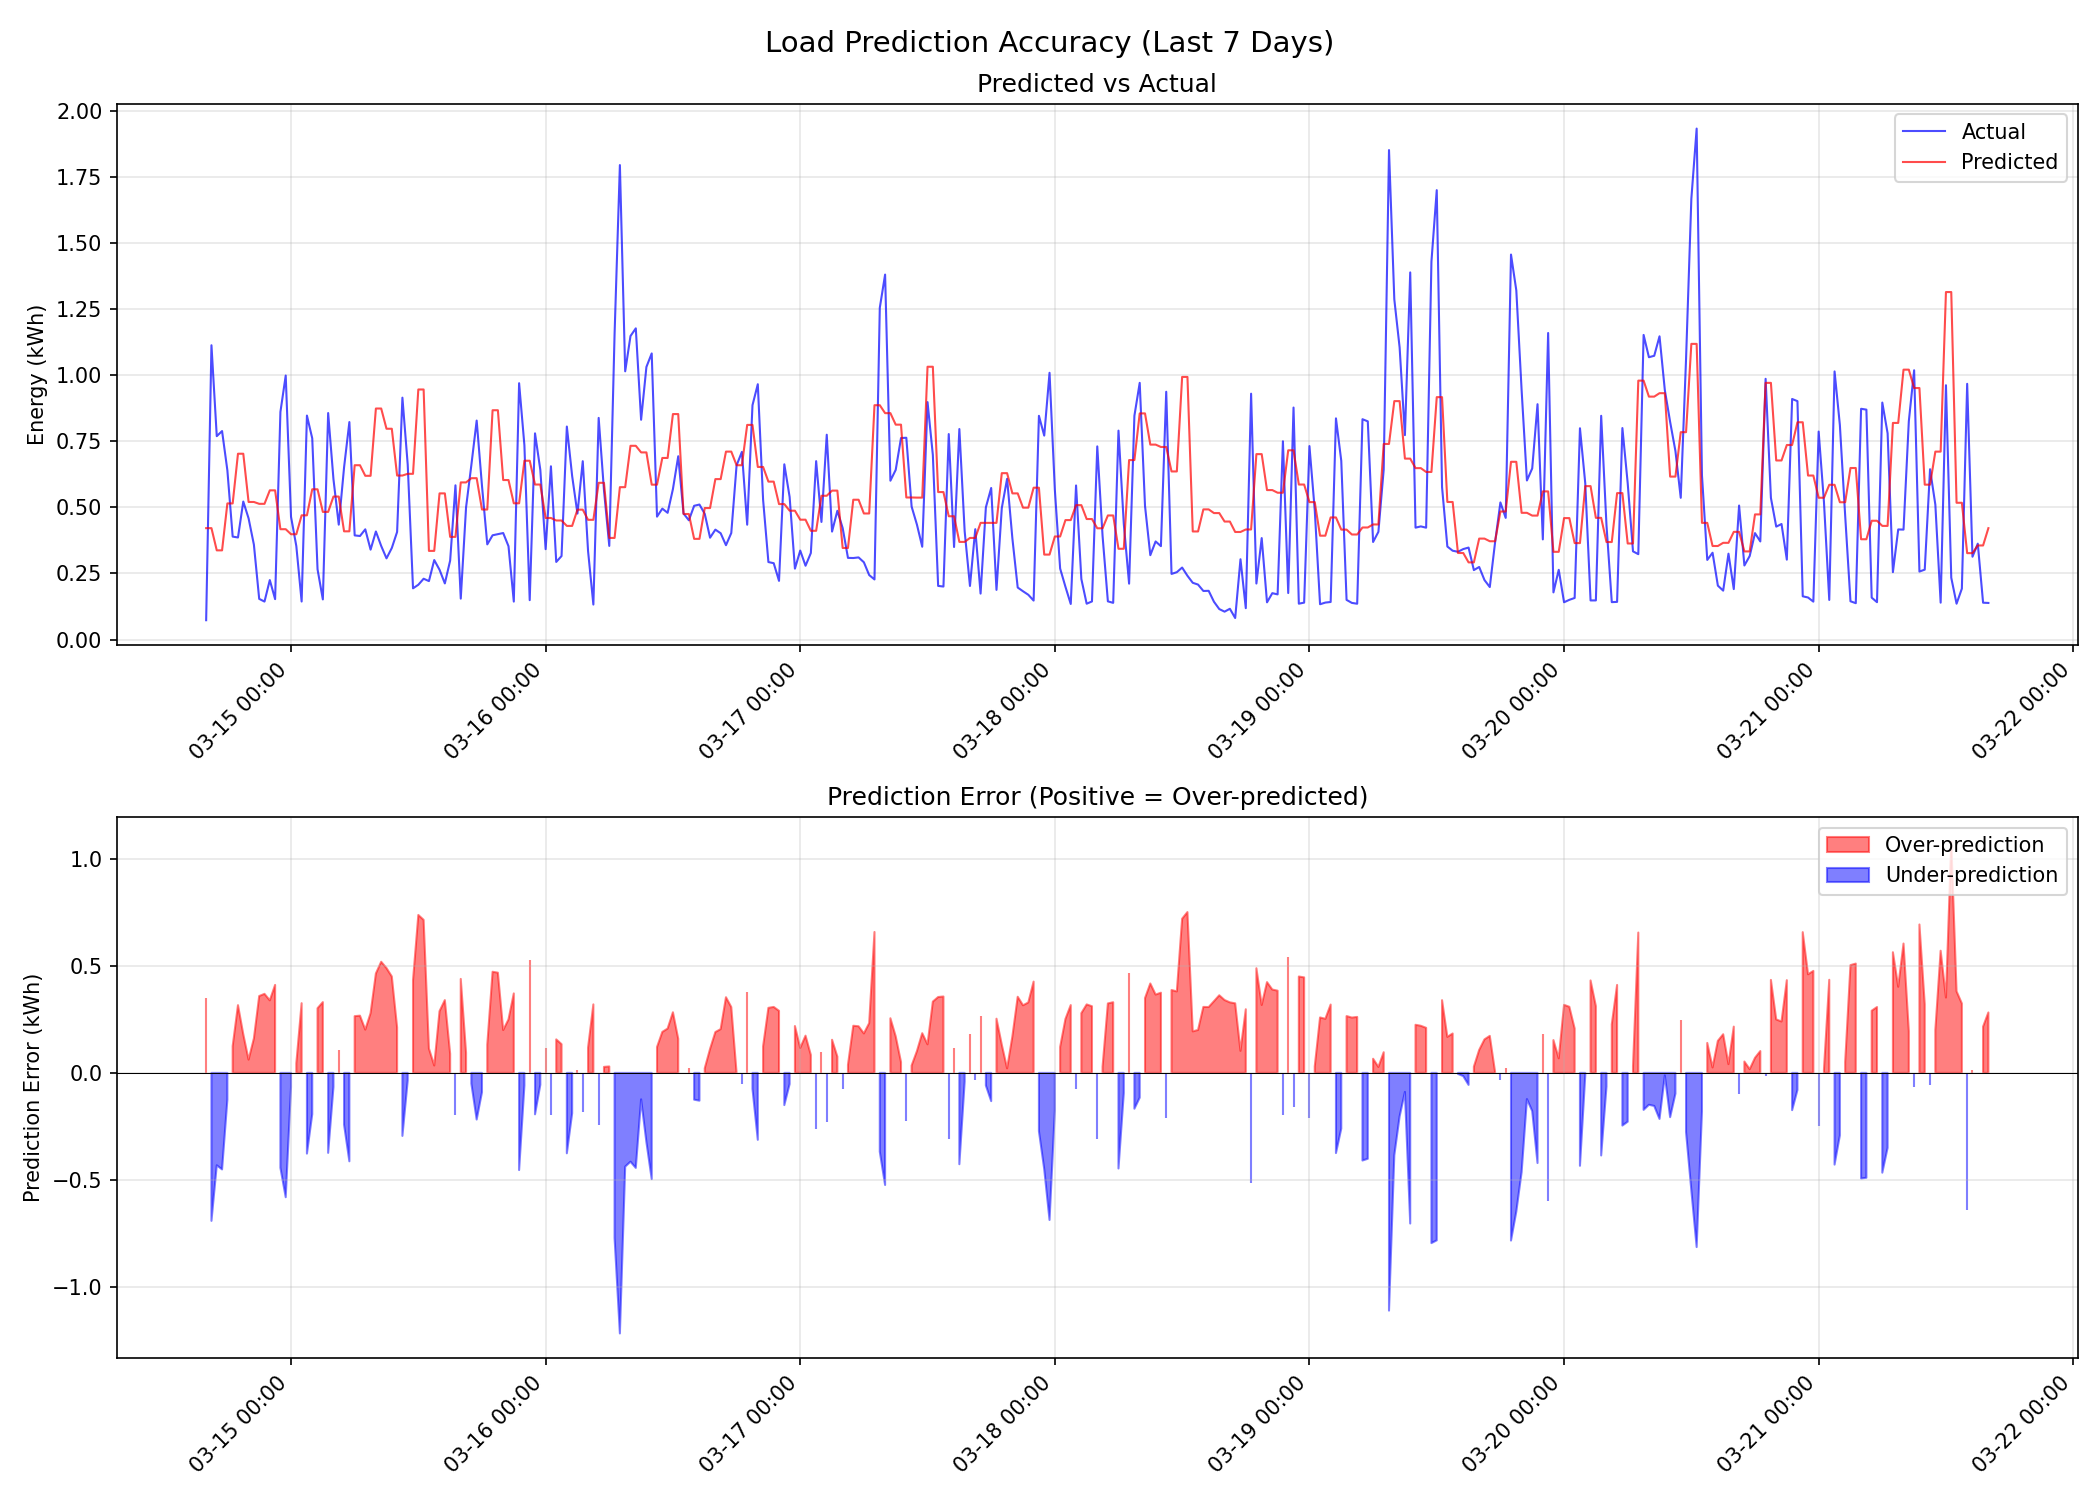Click the 03-20 00:00 tick, bottom chart
Screen dimensions: 2100x1500
(x=1511, y=1424)
